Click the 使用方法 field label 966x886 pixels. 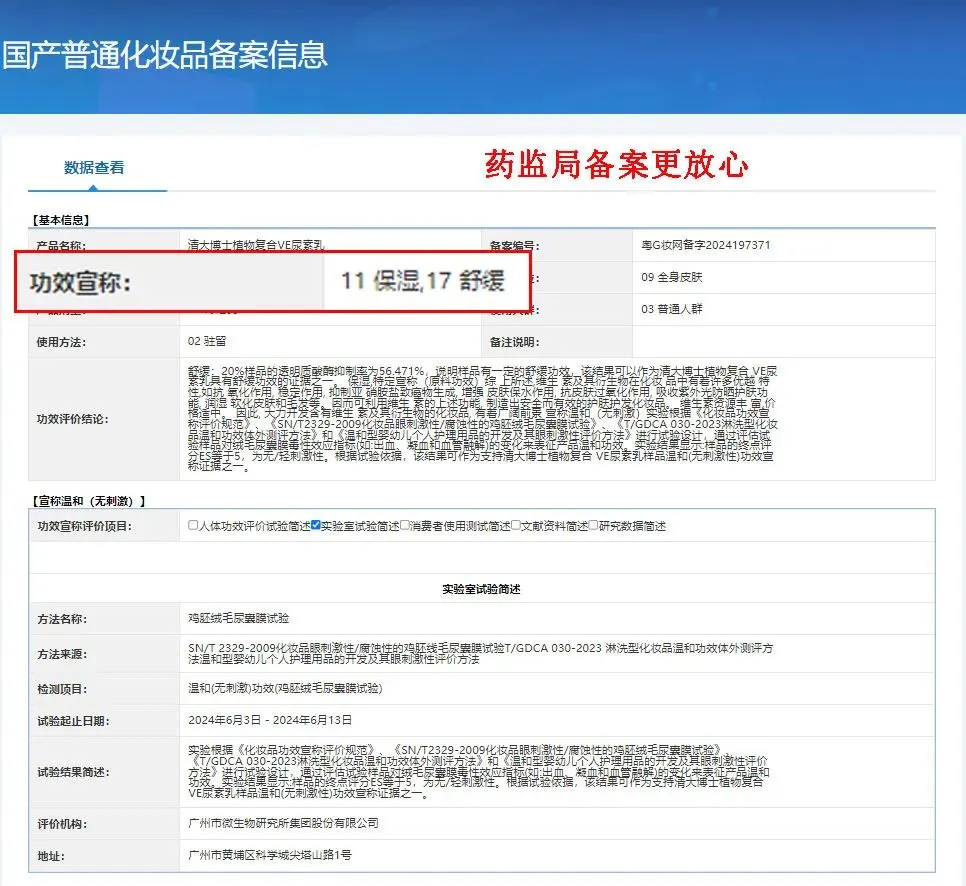pyautogui.click(x=61, y=343)
